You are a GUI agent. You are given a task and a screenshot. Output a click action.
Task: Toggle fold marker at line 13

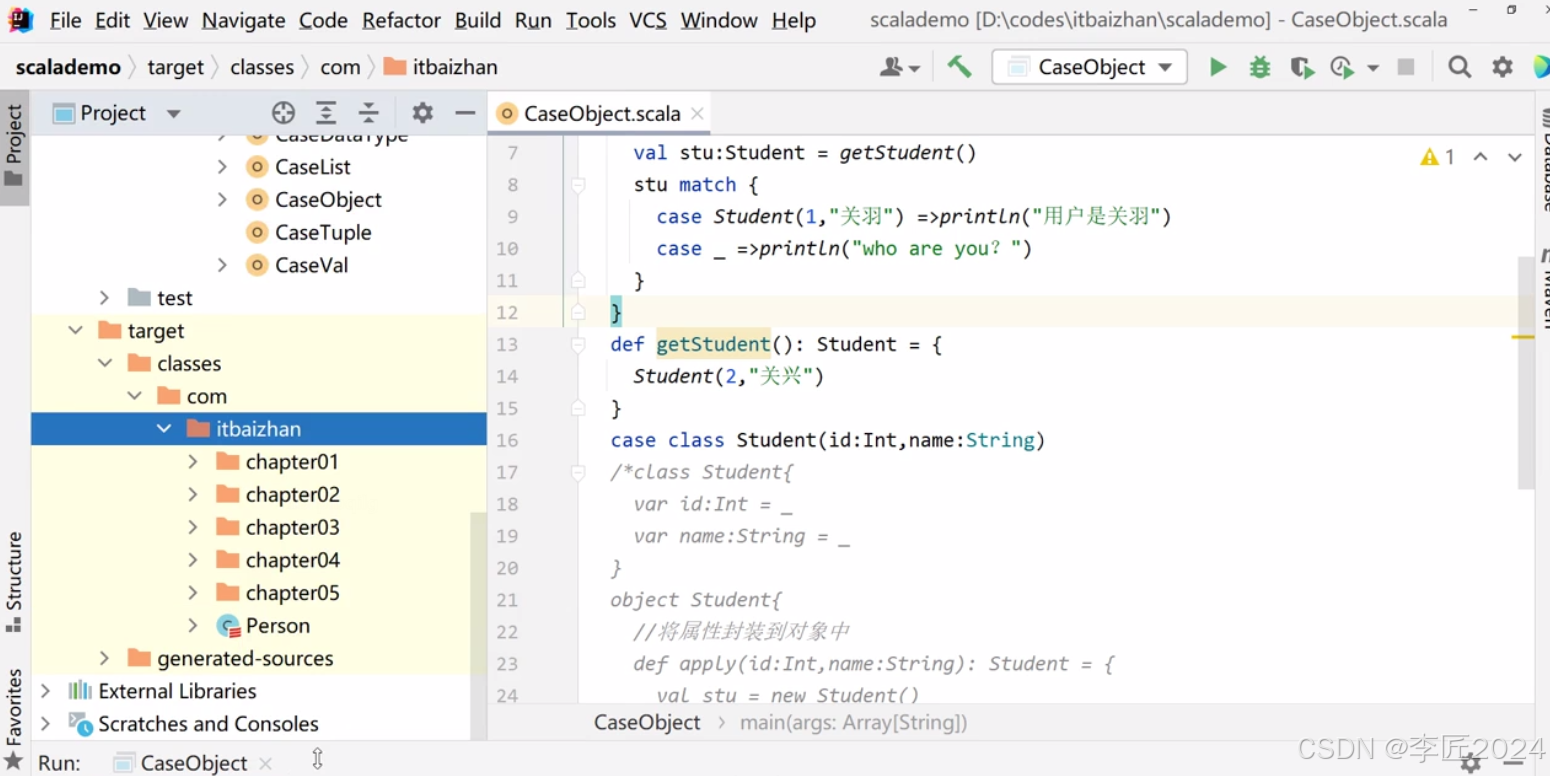tap(578, 345)
